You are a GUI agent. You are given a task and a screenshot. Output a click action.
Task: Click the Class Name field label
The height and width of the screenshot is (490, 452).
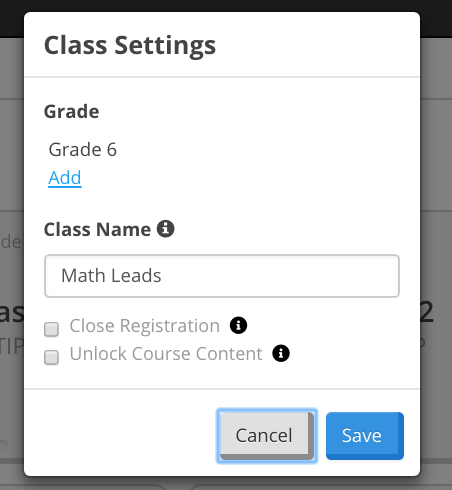[x=97, y=229]
